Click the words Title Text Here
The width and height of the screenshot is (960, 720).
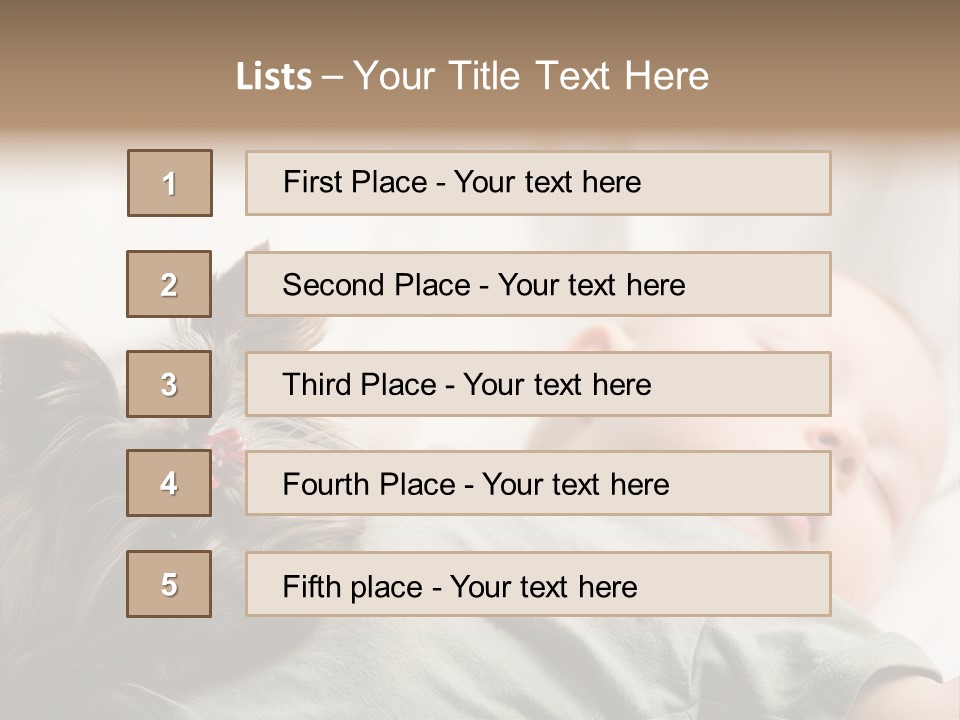coord(579,76)
